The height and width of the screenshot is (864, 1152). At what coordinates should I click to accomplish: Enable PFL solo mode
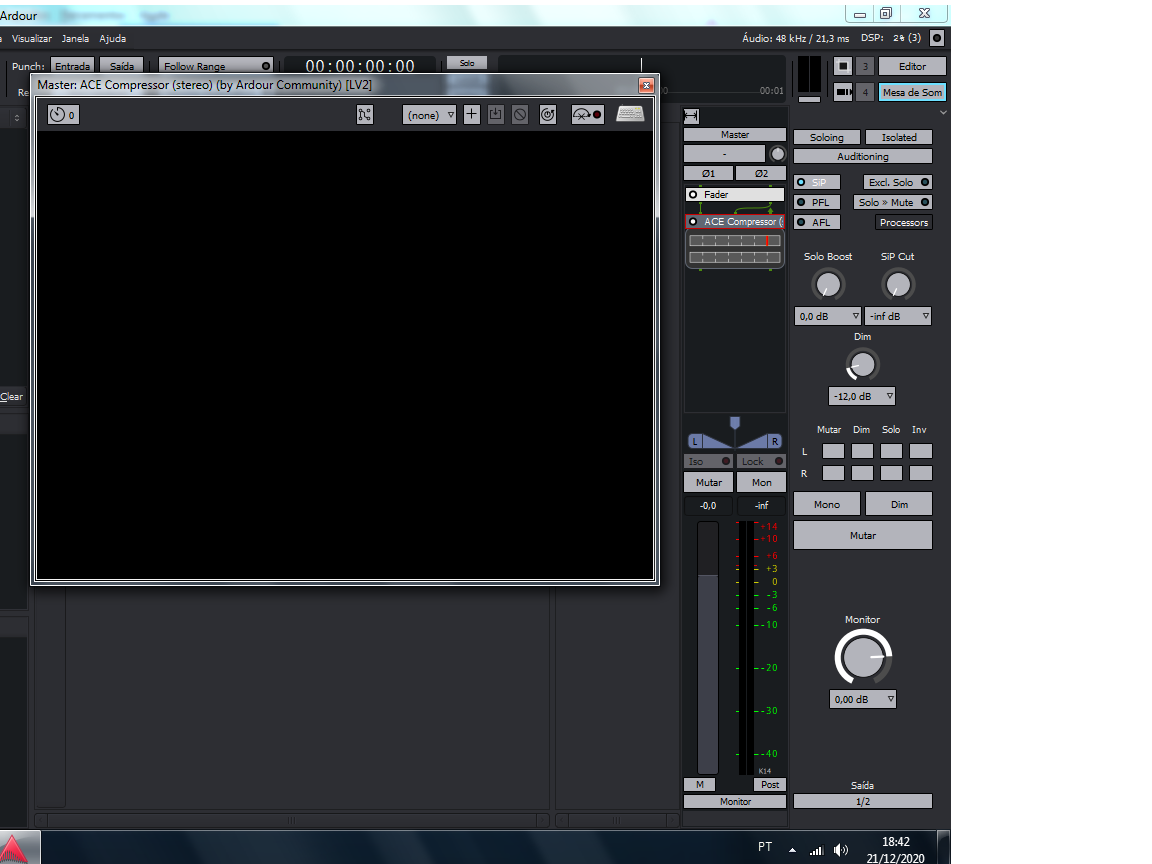(x=819, y=202)
